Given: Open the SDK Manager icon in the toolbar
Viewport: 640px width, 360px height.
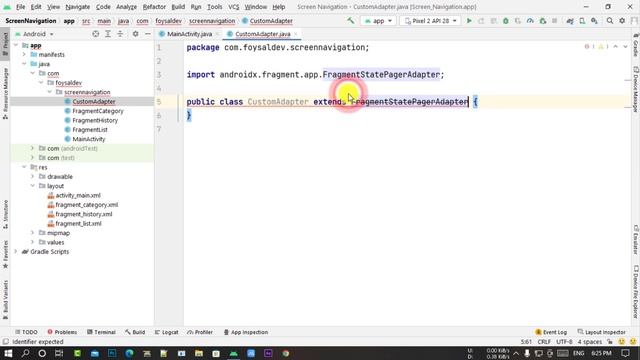Looking at the screenshot, I should (594, 20).
